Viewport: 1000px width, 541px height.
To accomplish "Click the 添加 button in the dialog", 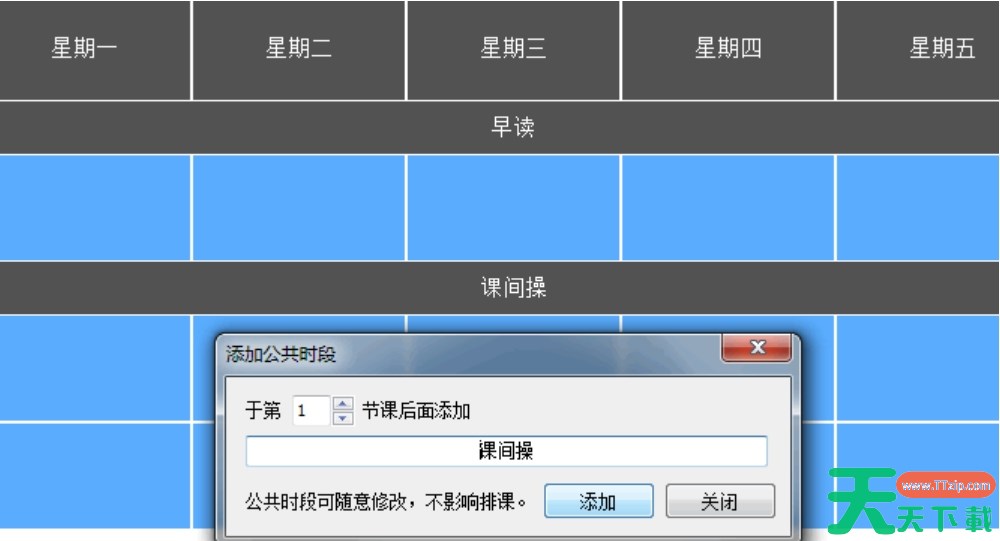I will [x=598, y=501].
